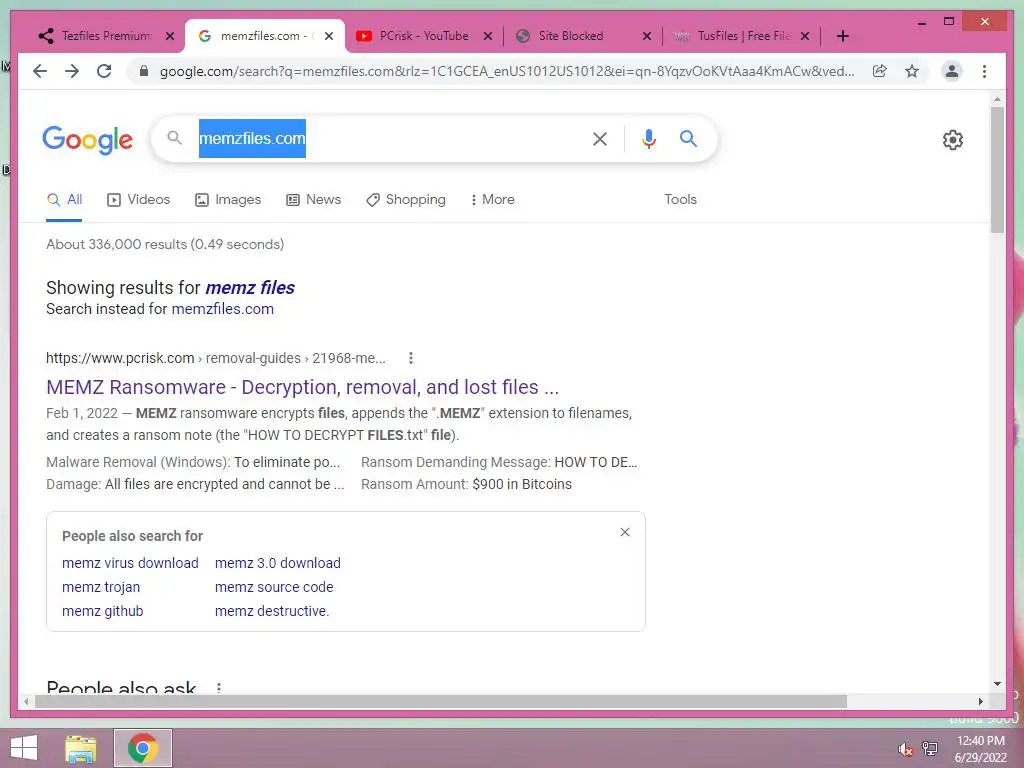Close the PCrisk - YouTube tab
Image resolution: width=1024 pixels, height=768 pixels.
(487, 37)
